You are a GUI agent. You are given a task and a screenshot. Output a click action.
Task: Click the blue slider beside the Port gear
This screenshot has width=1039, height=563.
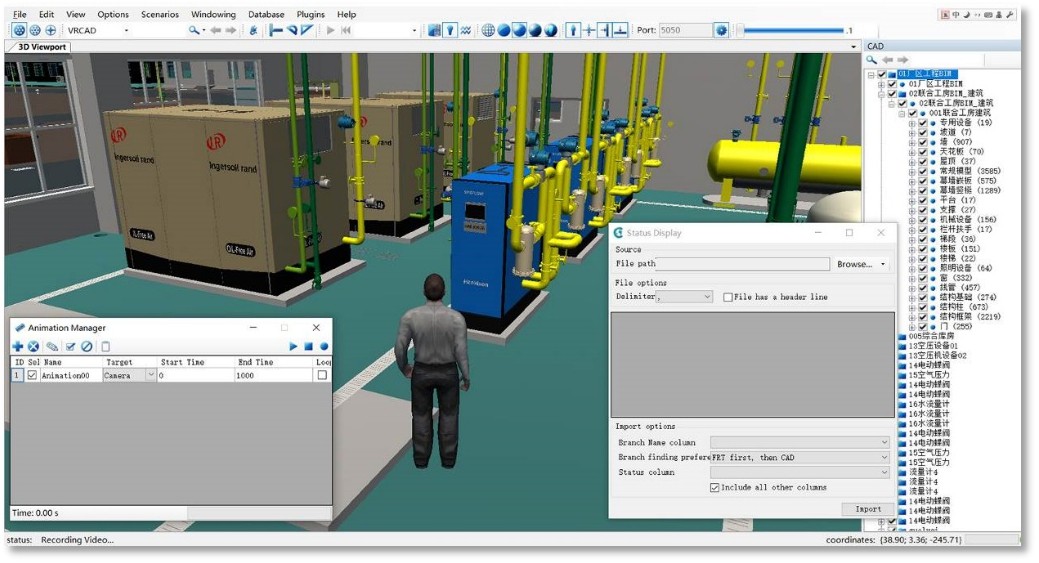[x=790, y=30]
